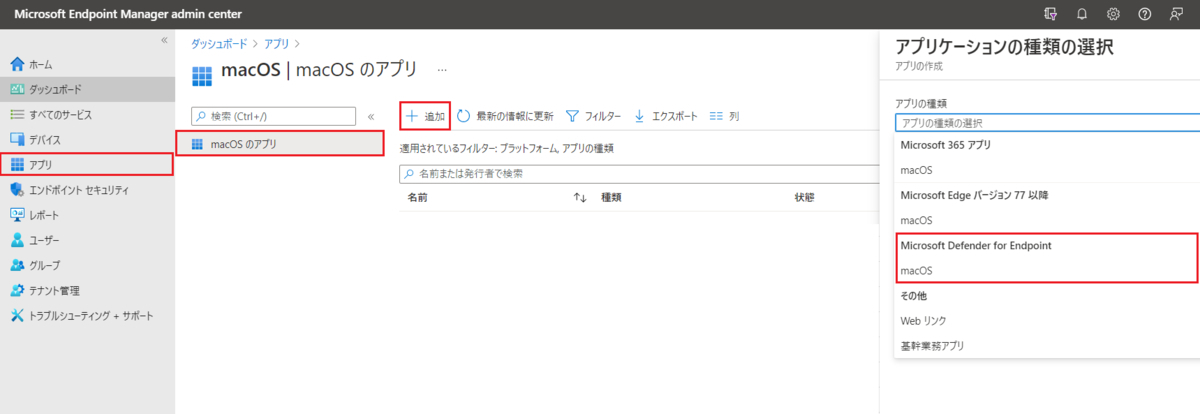
Task: Collapse the blade menu with double chevron
Action: click(371, 117)
